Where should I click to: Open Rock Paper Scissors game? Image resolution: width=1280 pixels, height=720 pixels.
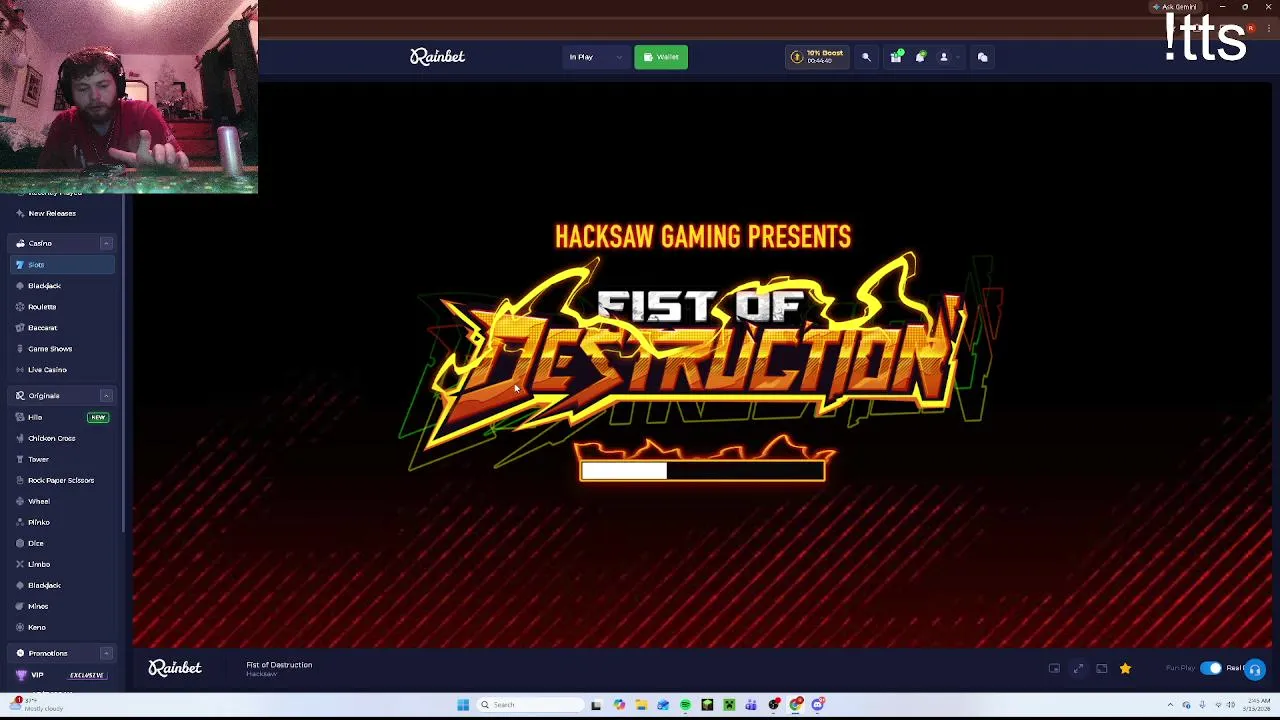(x=61, y=480)
